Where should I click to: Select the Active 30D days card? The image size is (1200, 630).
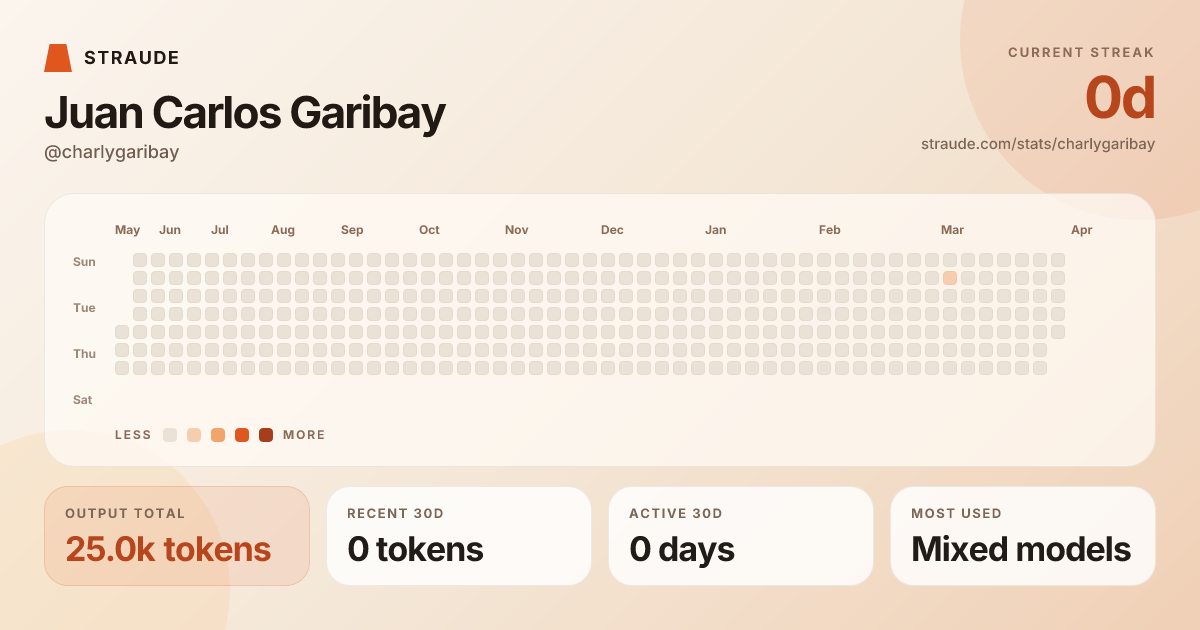[x=741, y=536]
